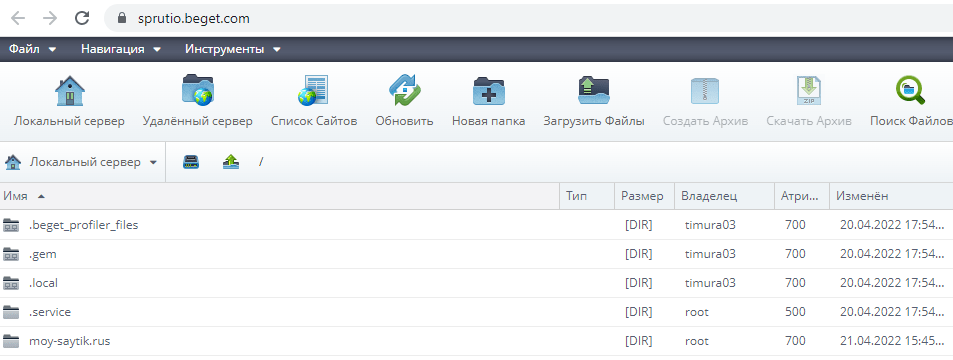
Task: Select the moy-saytik.rus folder name
Action: pyautogui.click(x=69, y=341)
